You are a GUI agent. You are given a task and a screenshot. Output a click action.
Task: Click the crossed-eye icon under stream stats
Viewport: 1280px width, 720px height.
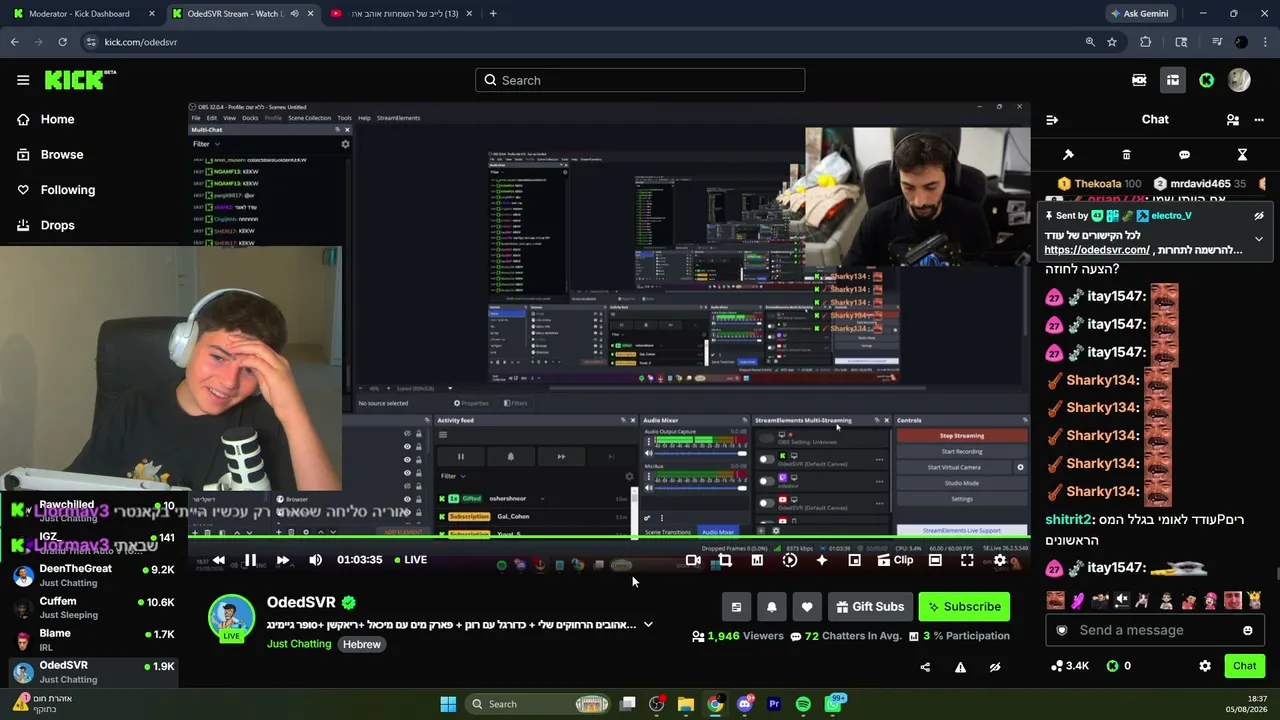coord(995,667)
